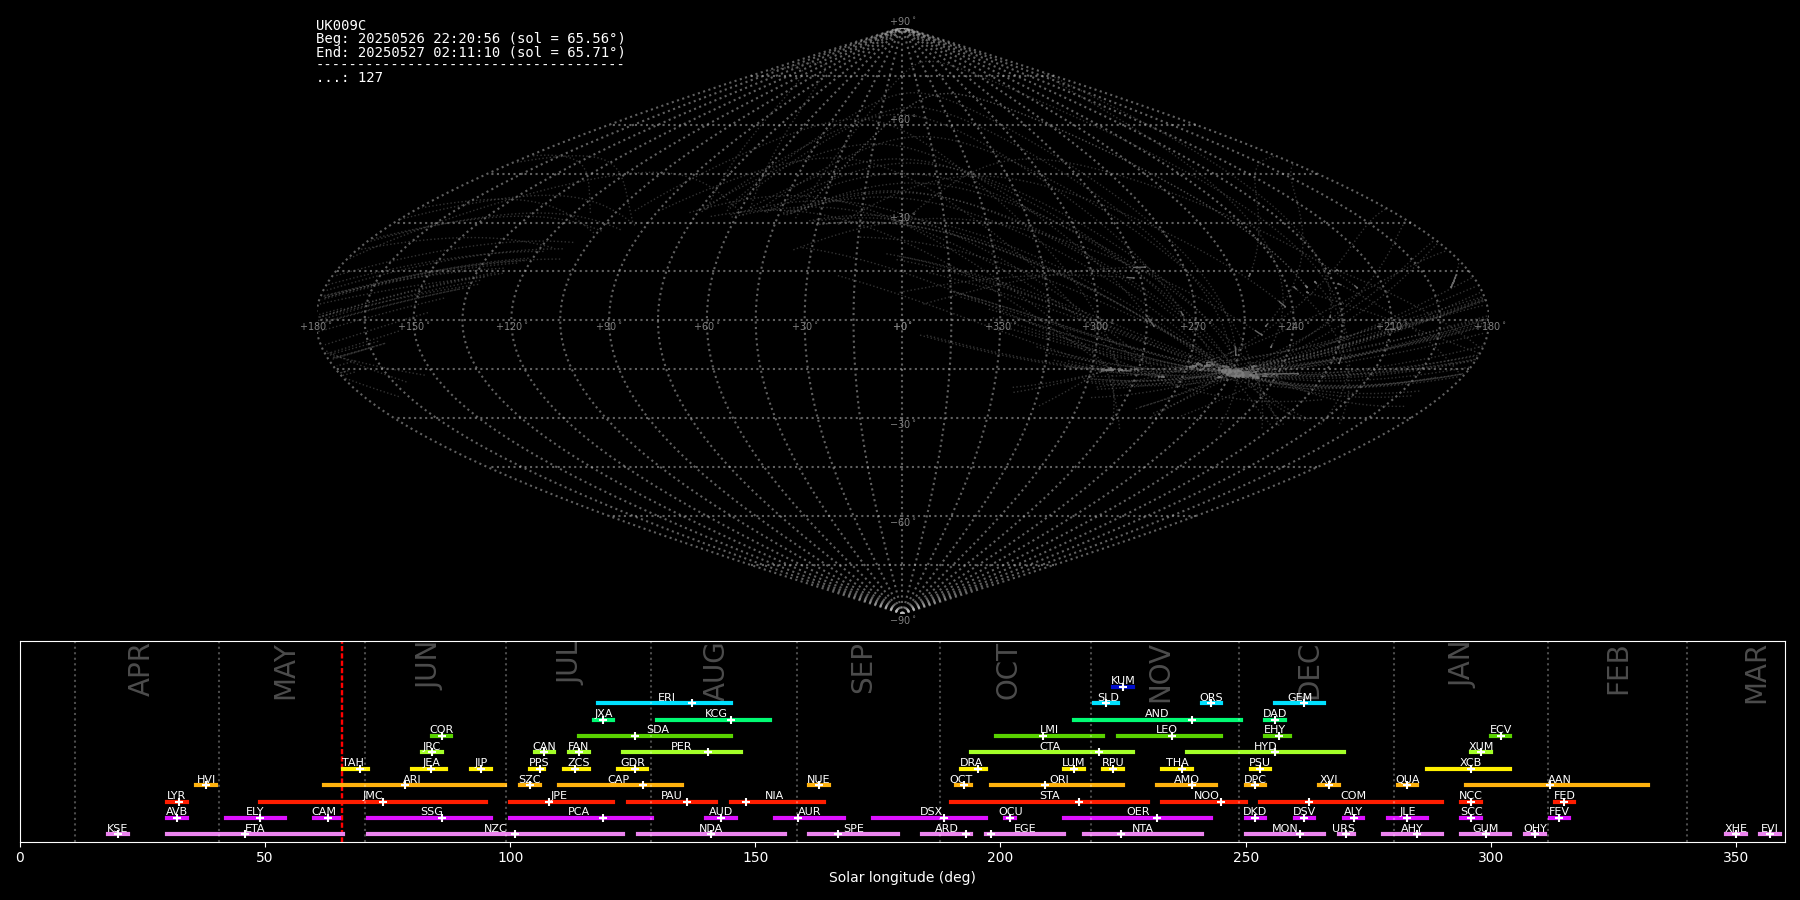The height and width of the screenshot is (900, 1800).
Task: Click the QUA shower label
Action: click(x=1408, y=779)
